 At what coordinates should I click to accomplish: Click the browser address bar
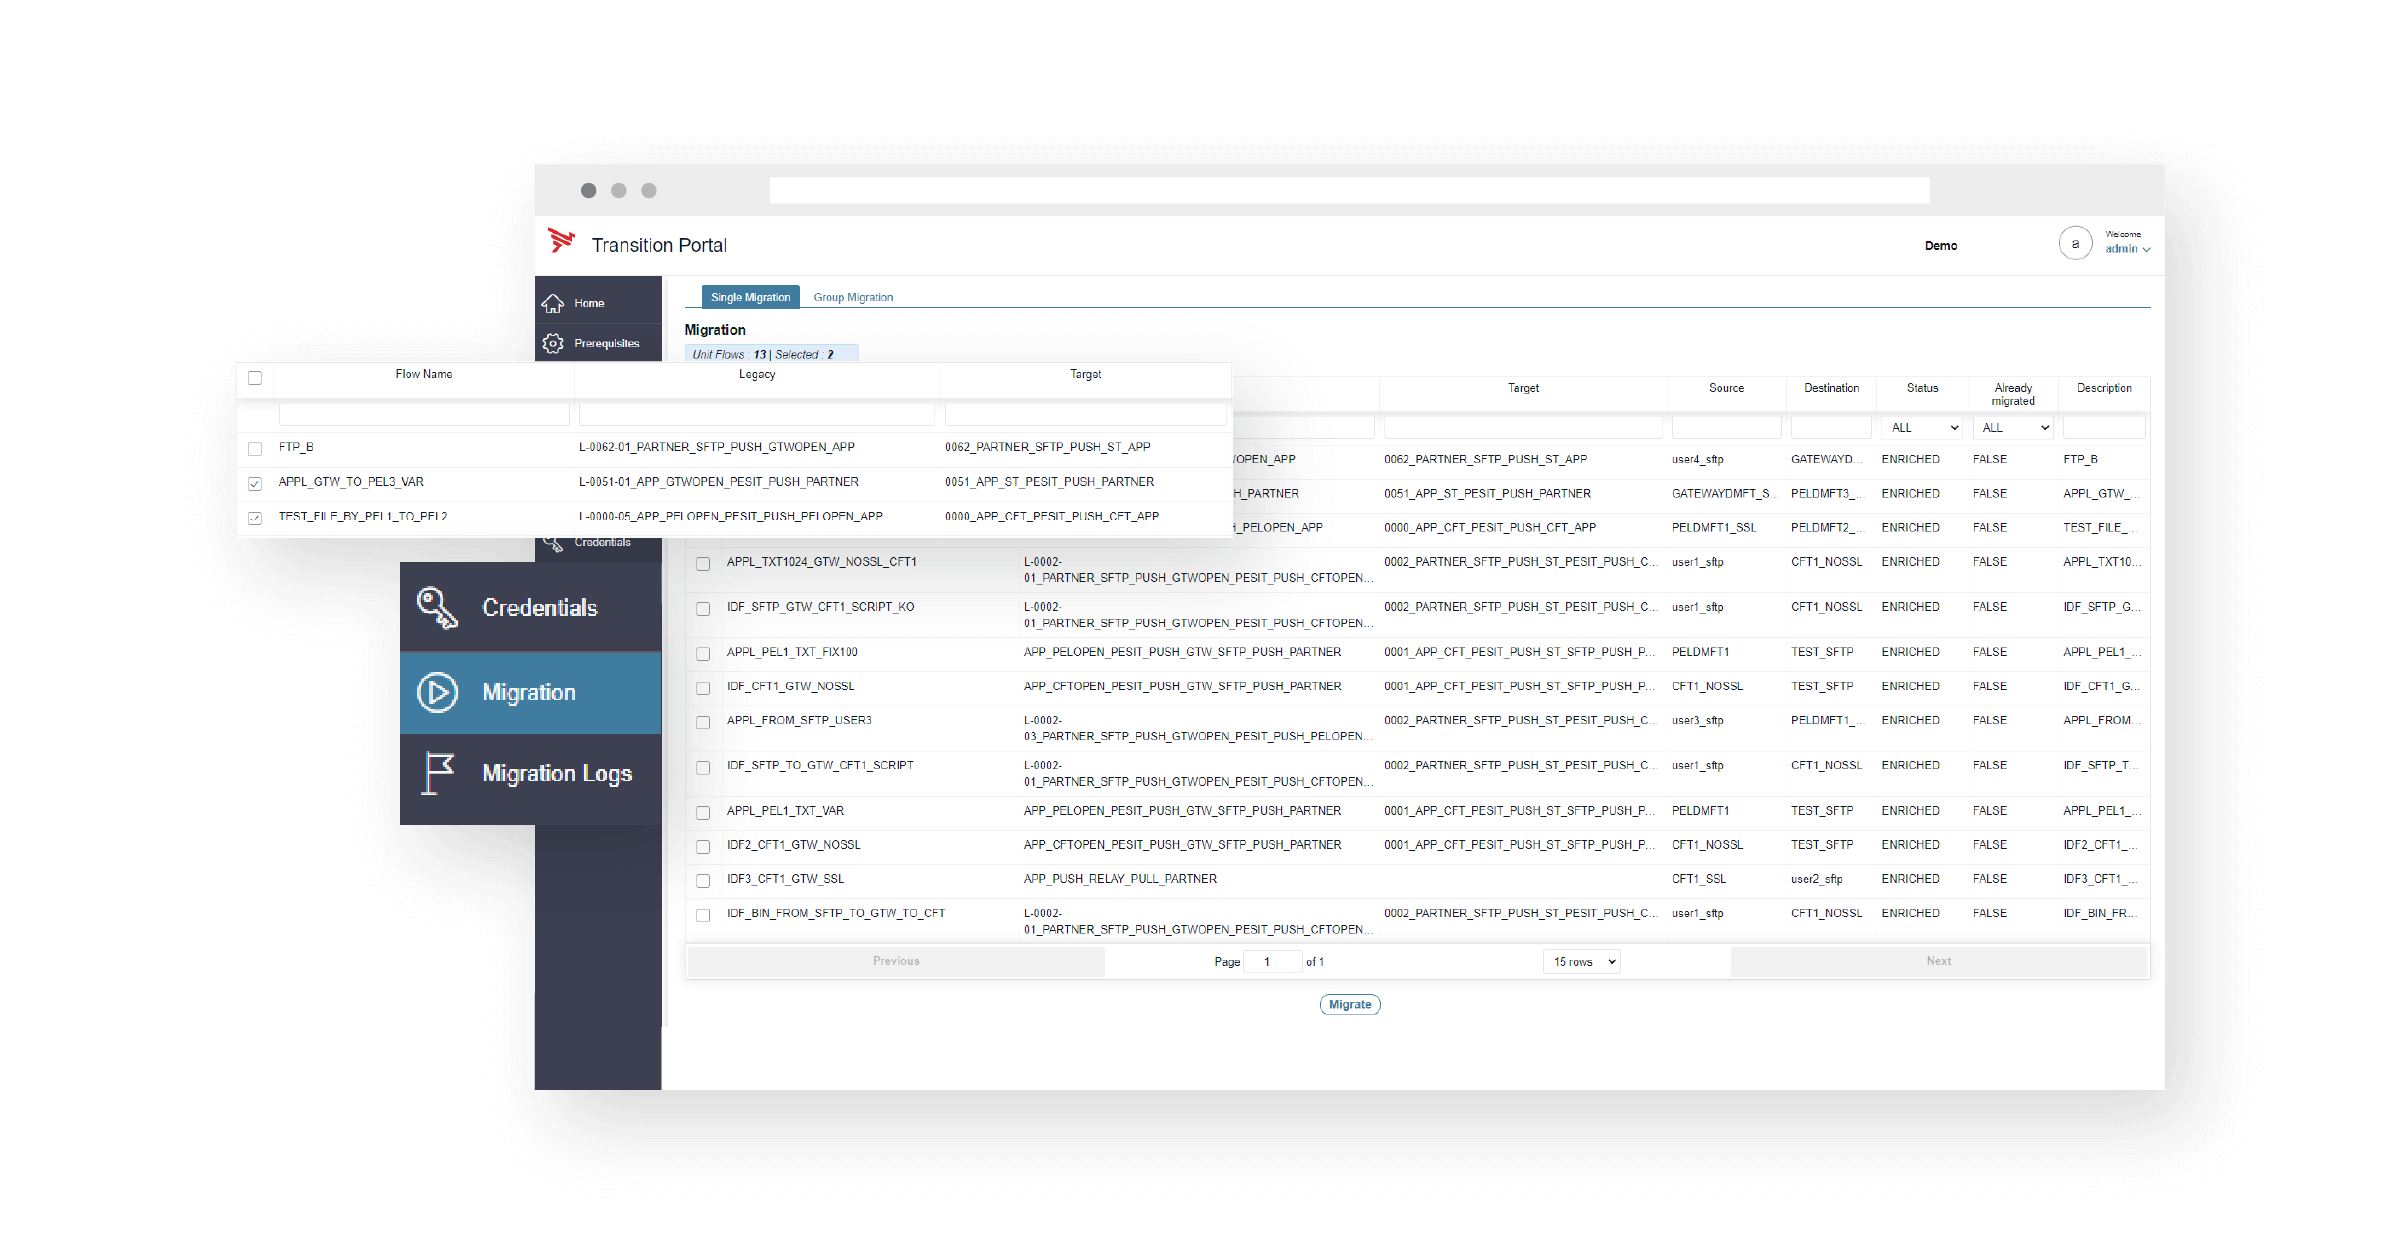[x=1349, y=190]
